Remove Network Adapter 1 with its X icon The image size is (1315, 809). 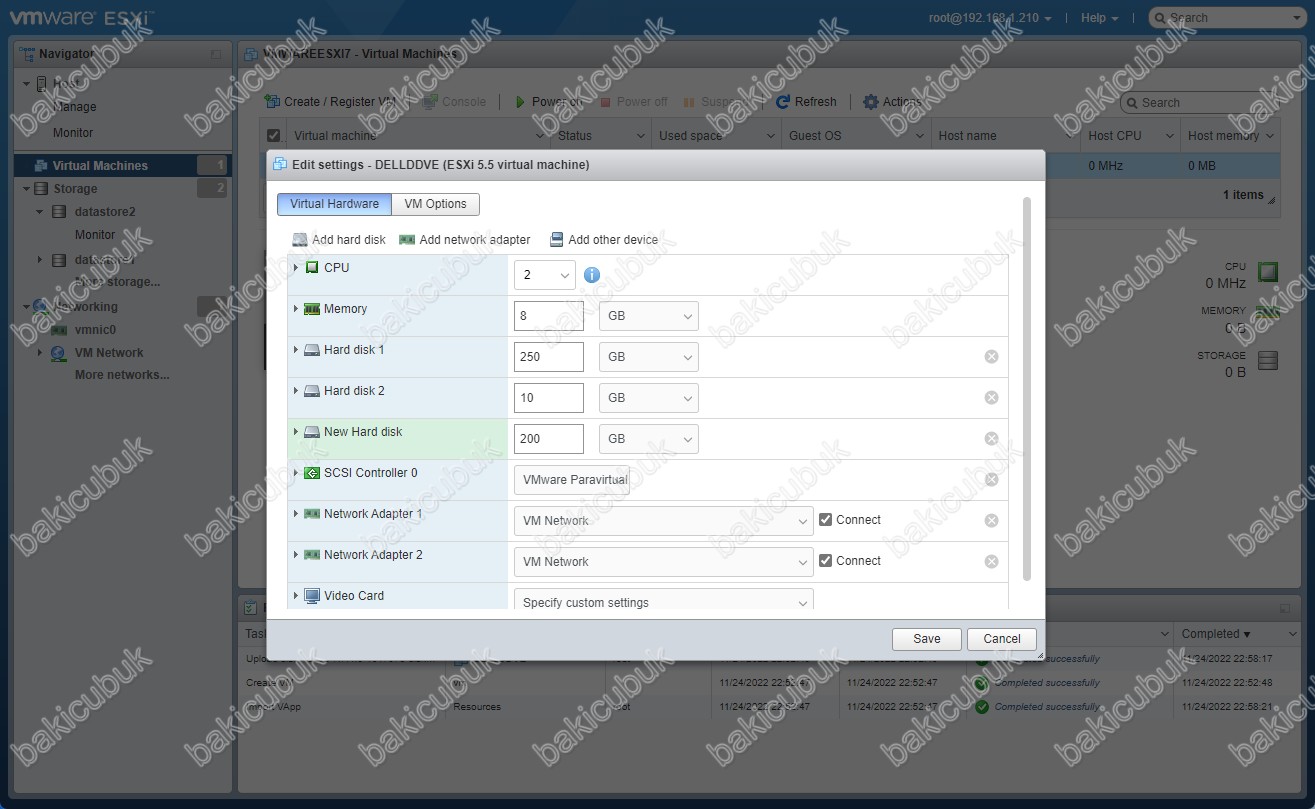[x=992, y=520]
